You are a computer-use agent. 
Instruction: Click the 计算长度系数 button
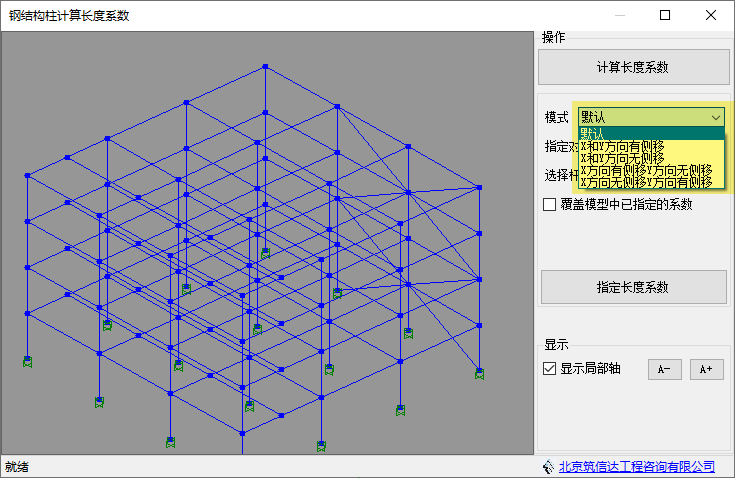(x=633, y=67)
